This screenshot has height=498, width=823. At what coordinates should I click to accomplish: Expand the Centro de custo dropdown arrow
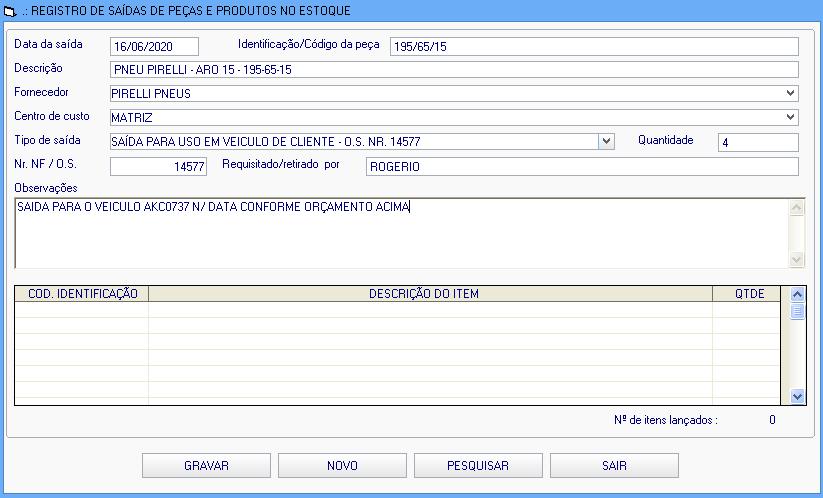tap(790, 117)
